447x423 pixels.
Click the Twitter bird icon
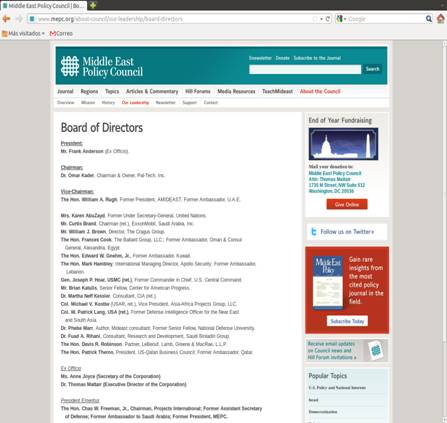click(x=313, y=232)
